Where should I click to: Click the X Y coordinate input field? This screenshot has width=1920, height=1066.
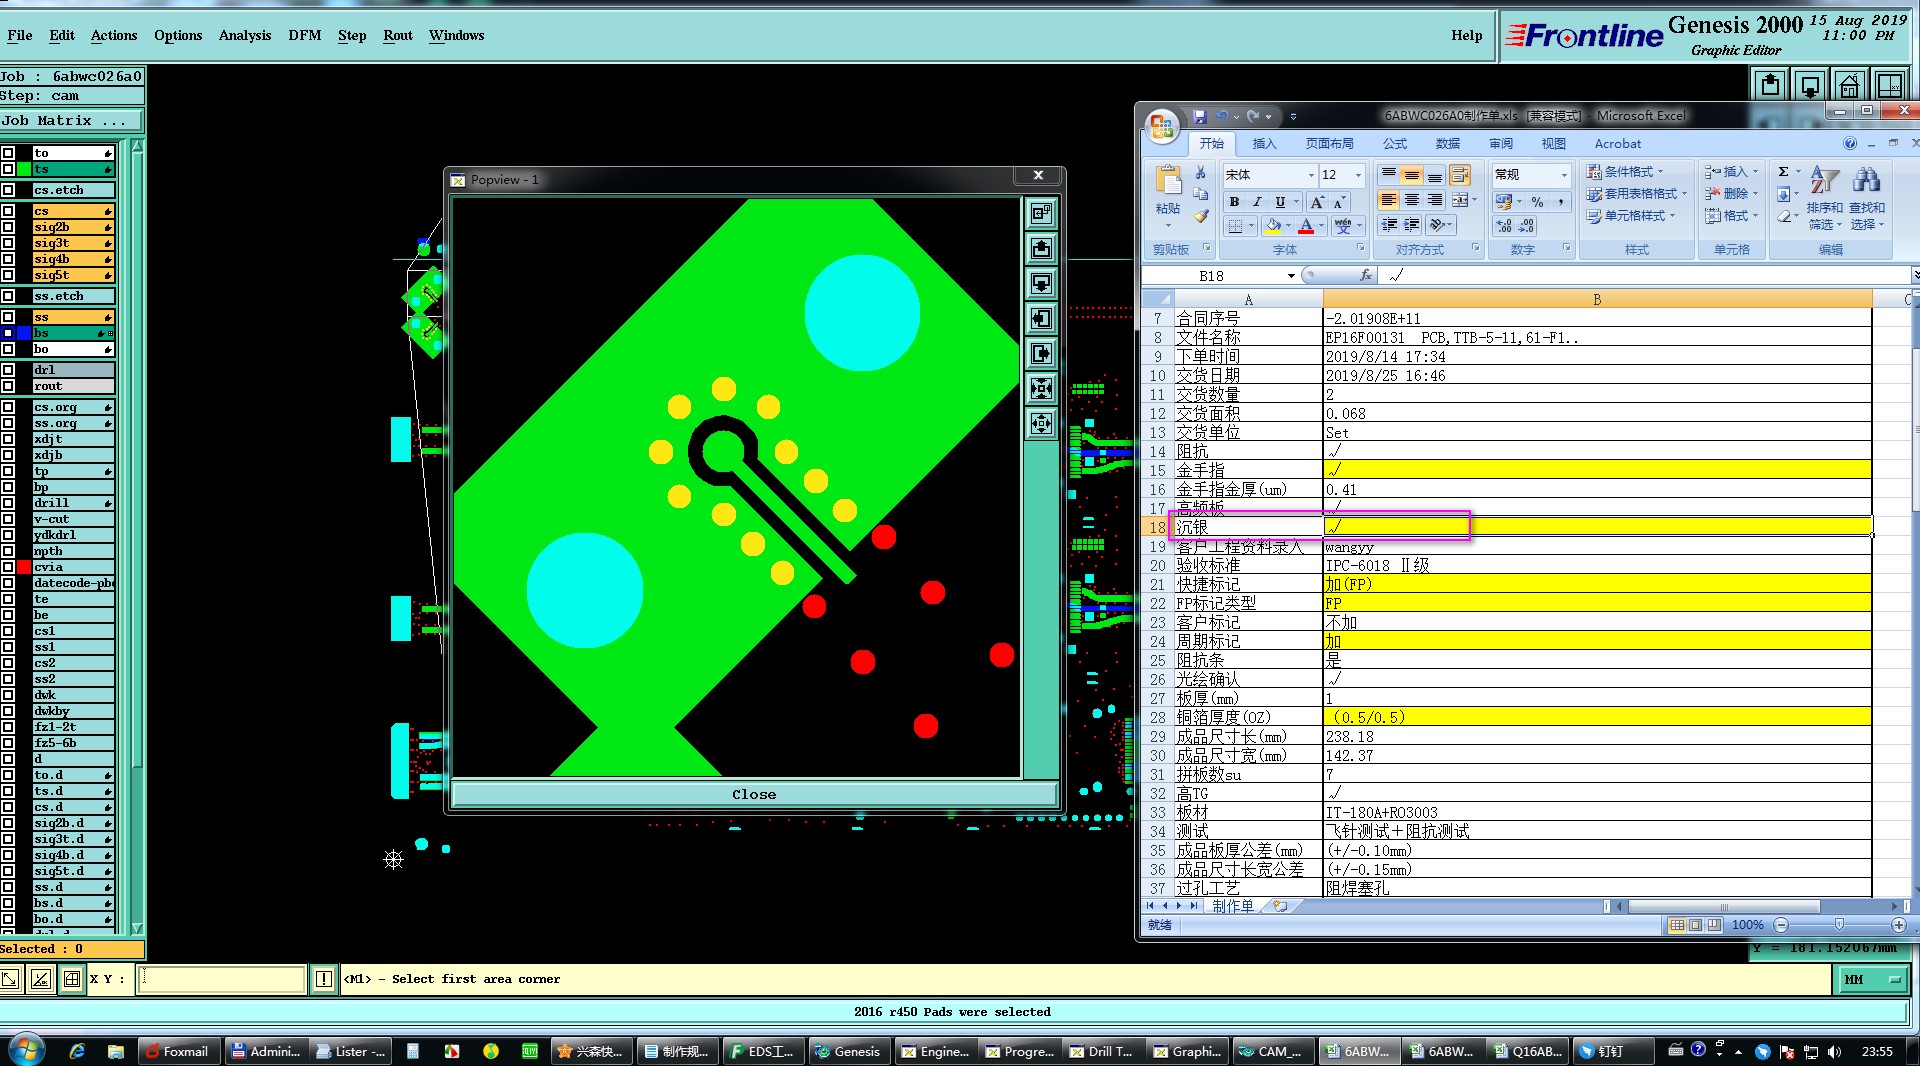tap(222, 979)
